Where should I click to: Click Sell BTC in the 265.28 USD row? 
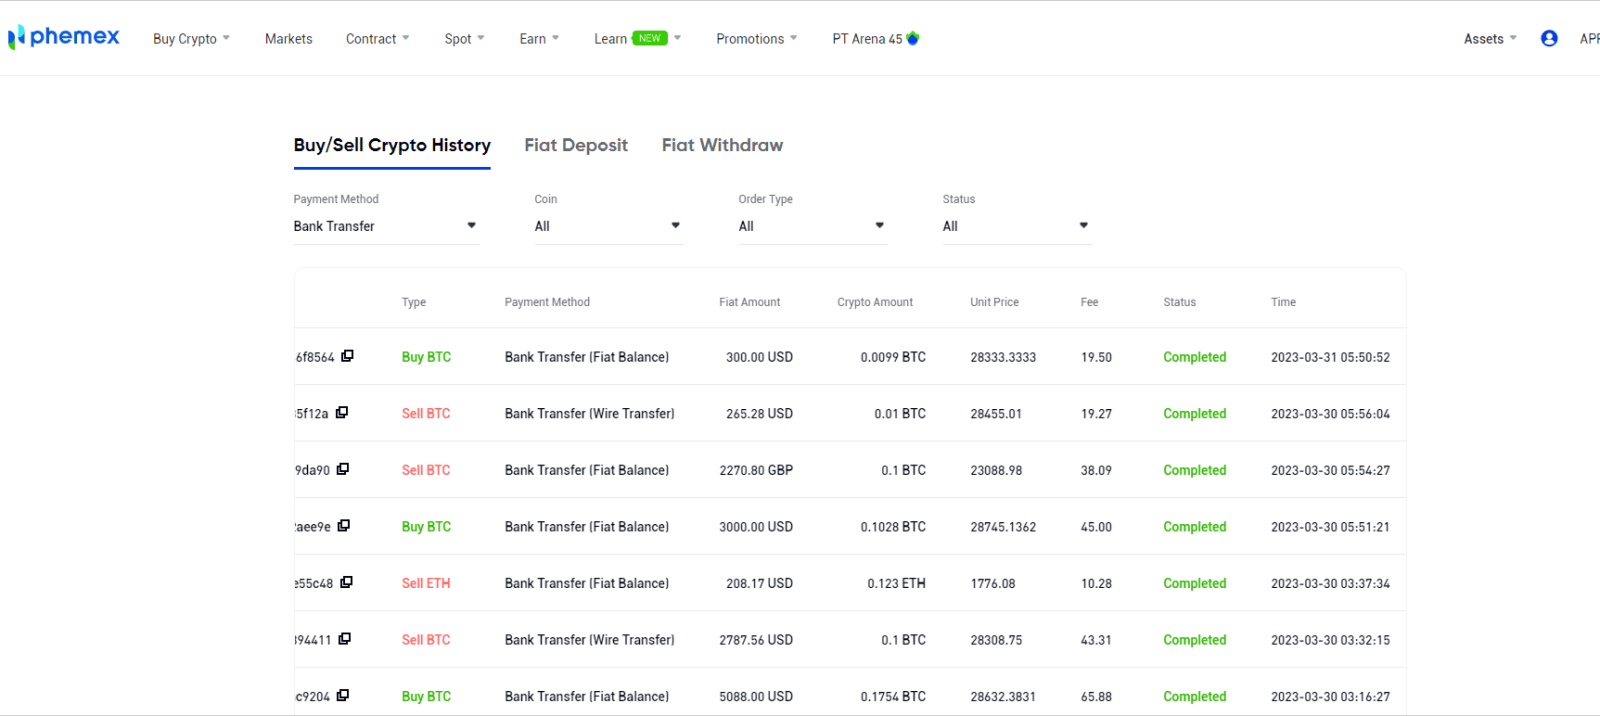426,413
